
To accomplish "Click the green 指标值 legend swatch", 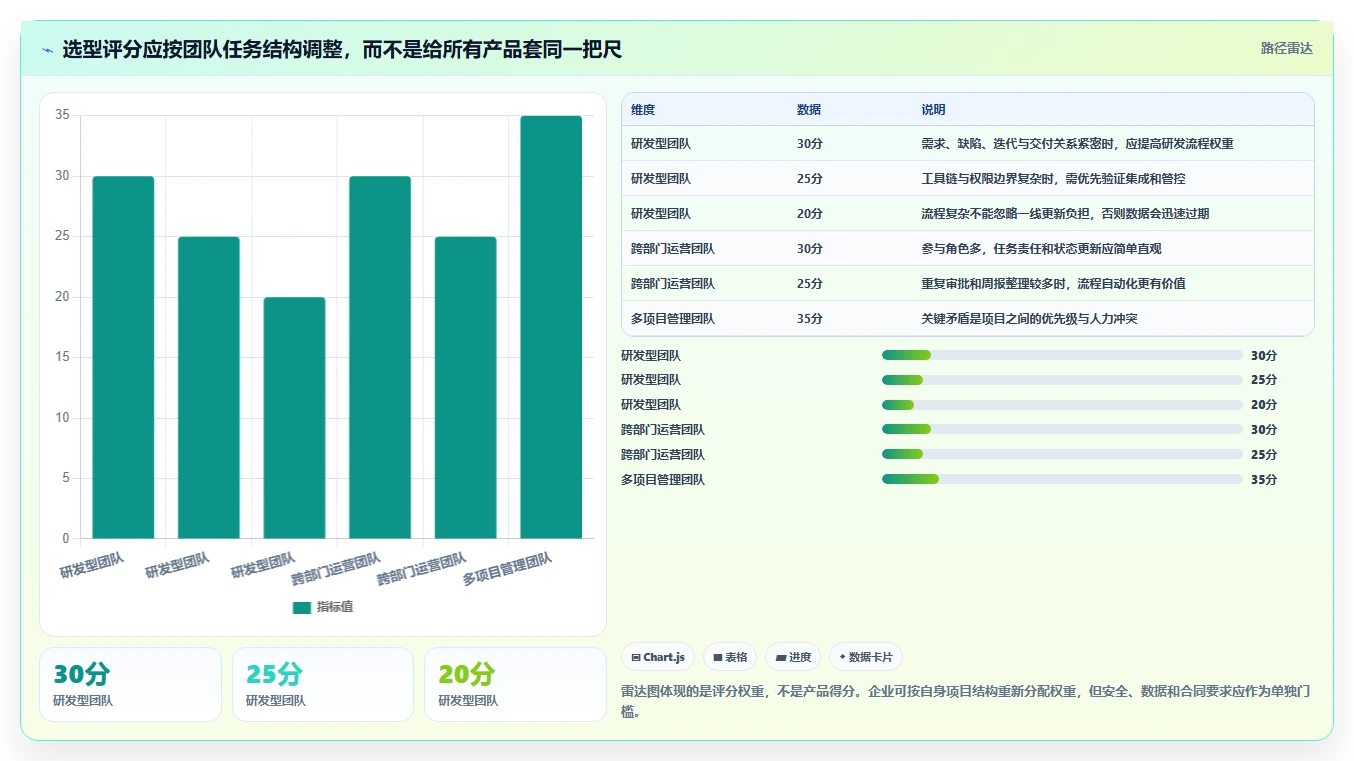I will point(302,608).
